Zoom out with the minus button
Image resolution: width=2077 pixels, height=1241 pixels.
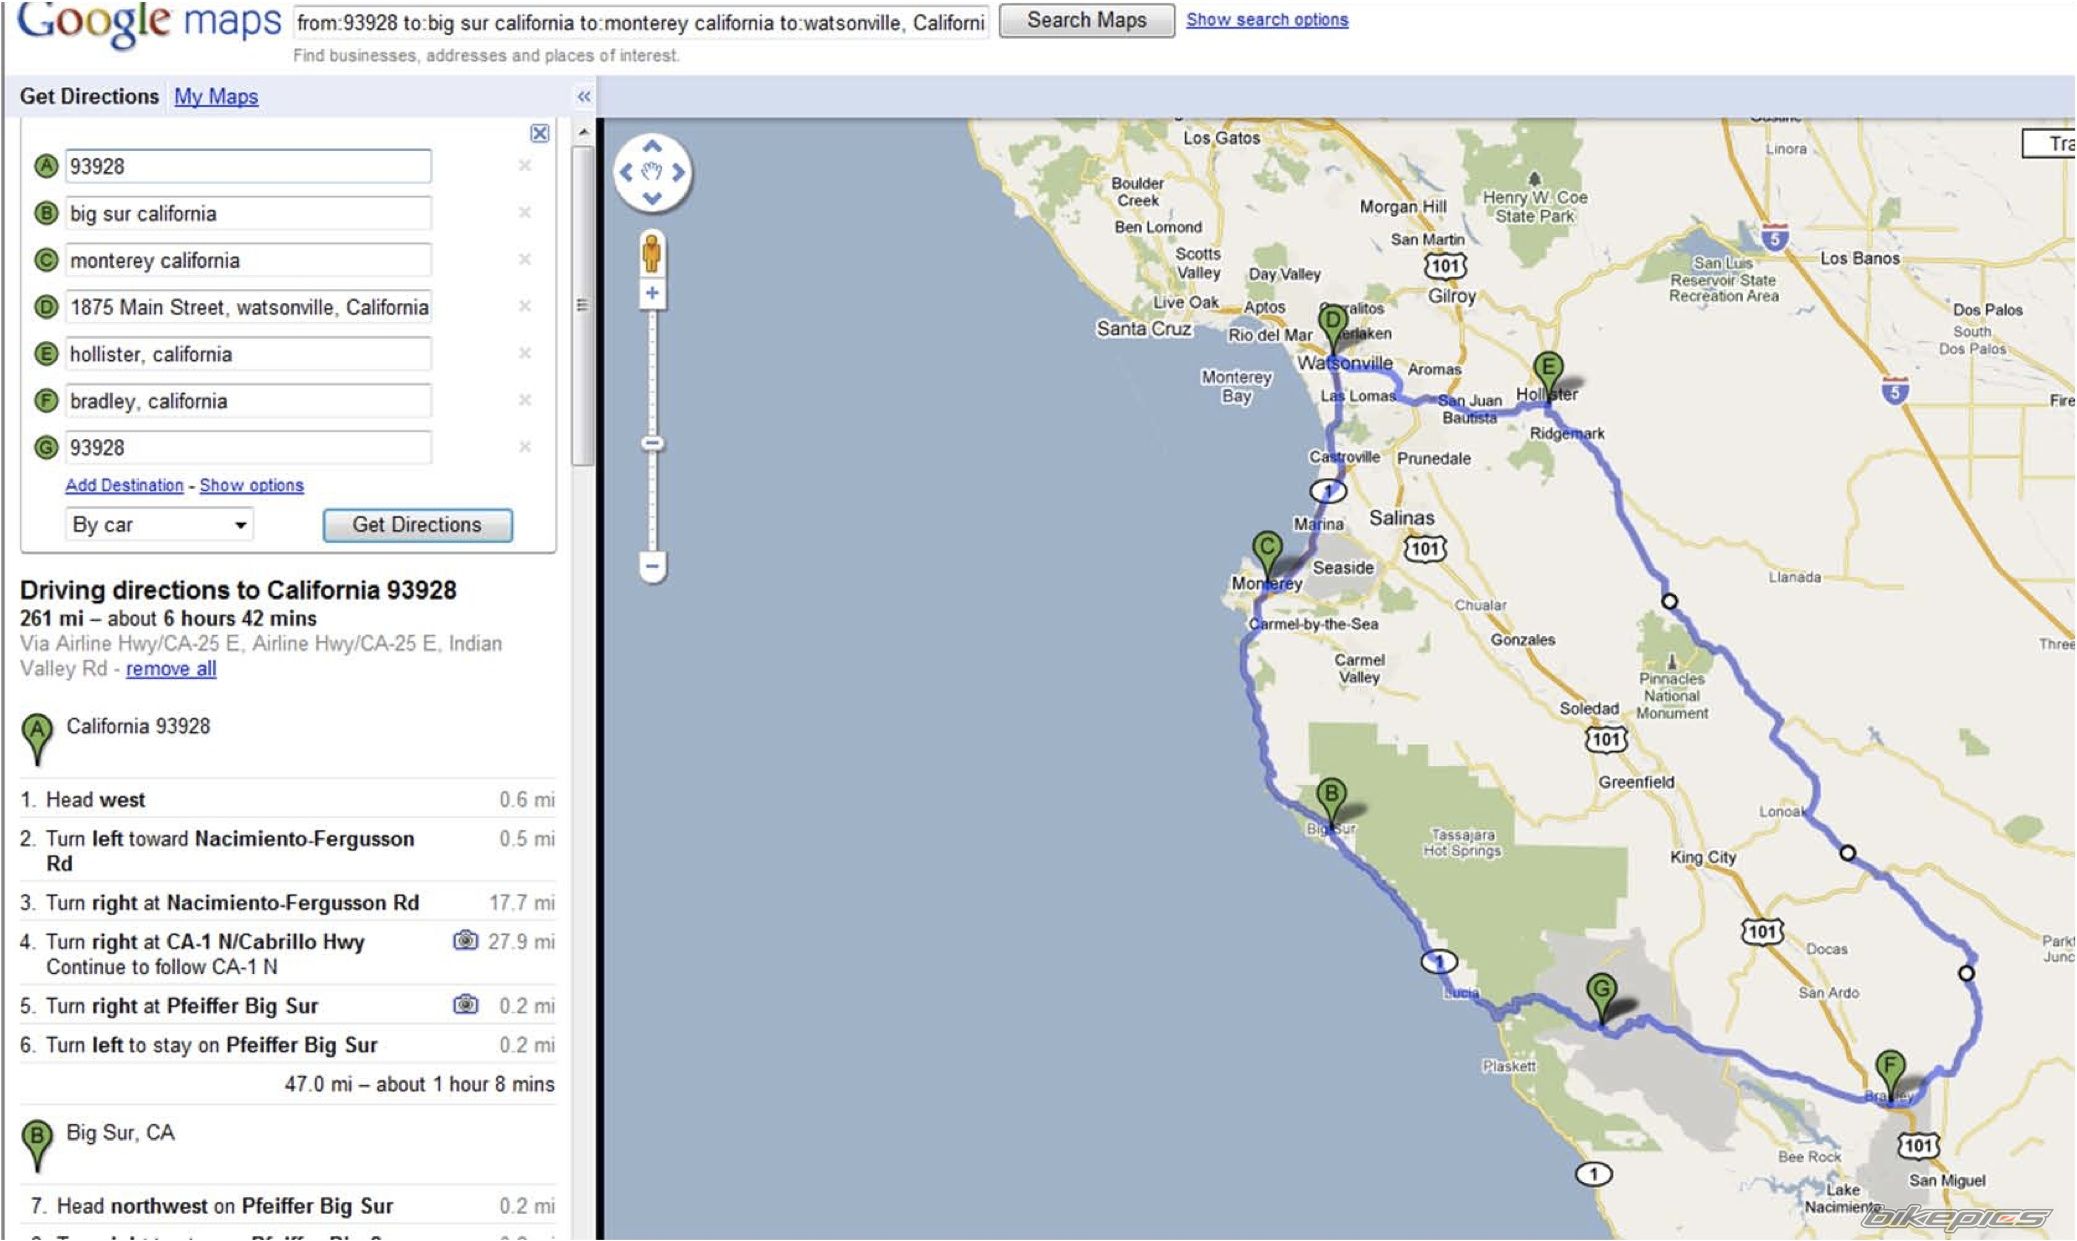coord(652,566)
